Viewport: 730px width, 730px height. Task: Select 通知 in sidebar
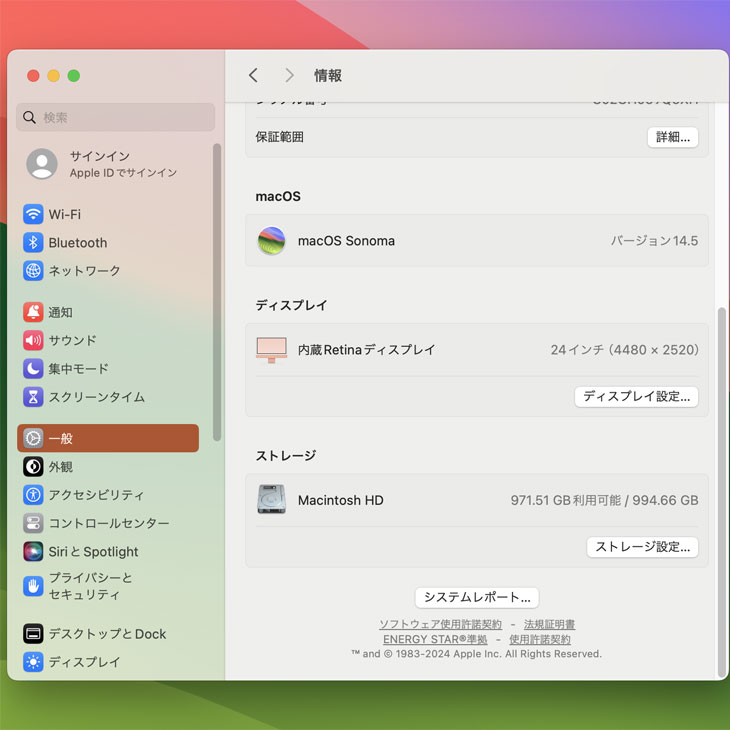click(61, 312)
